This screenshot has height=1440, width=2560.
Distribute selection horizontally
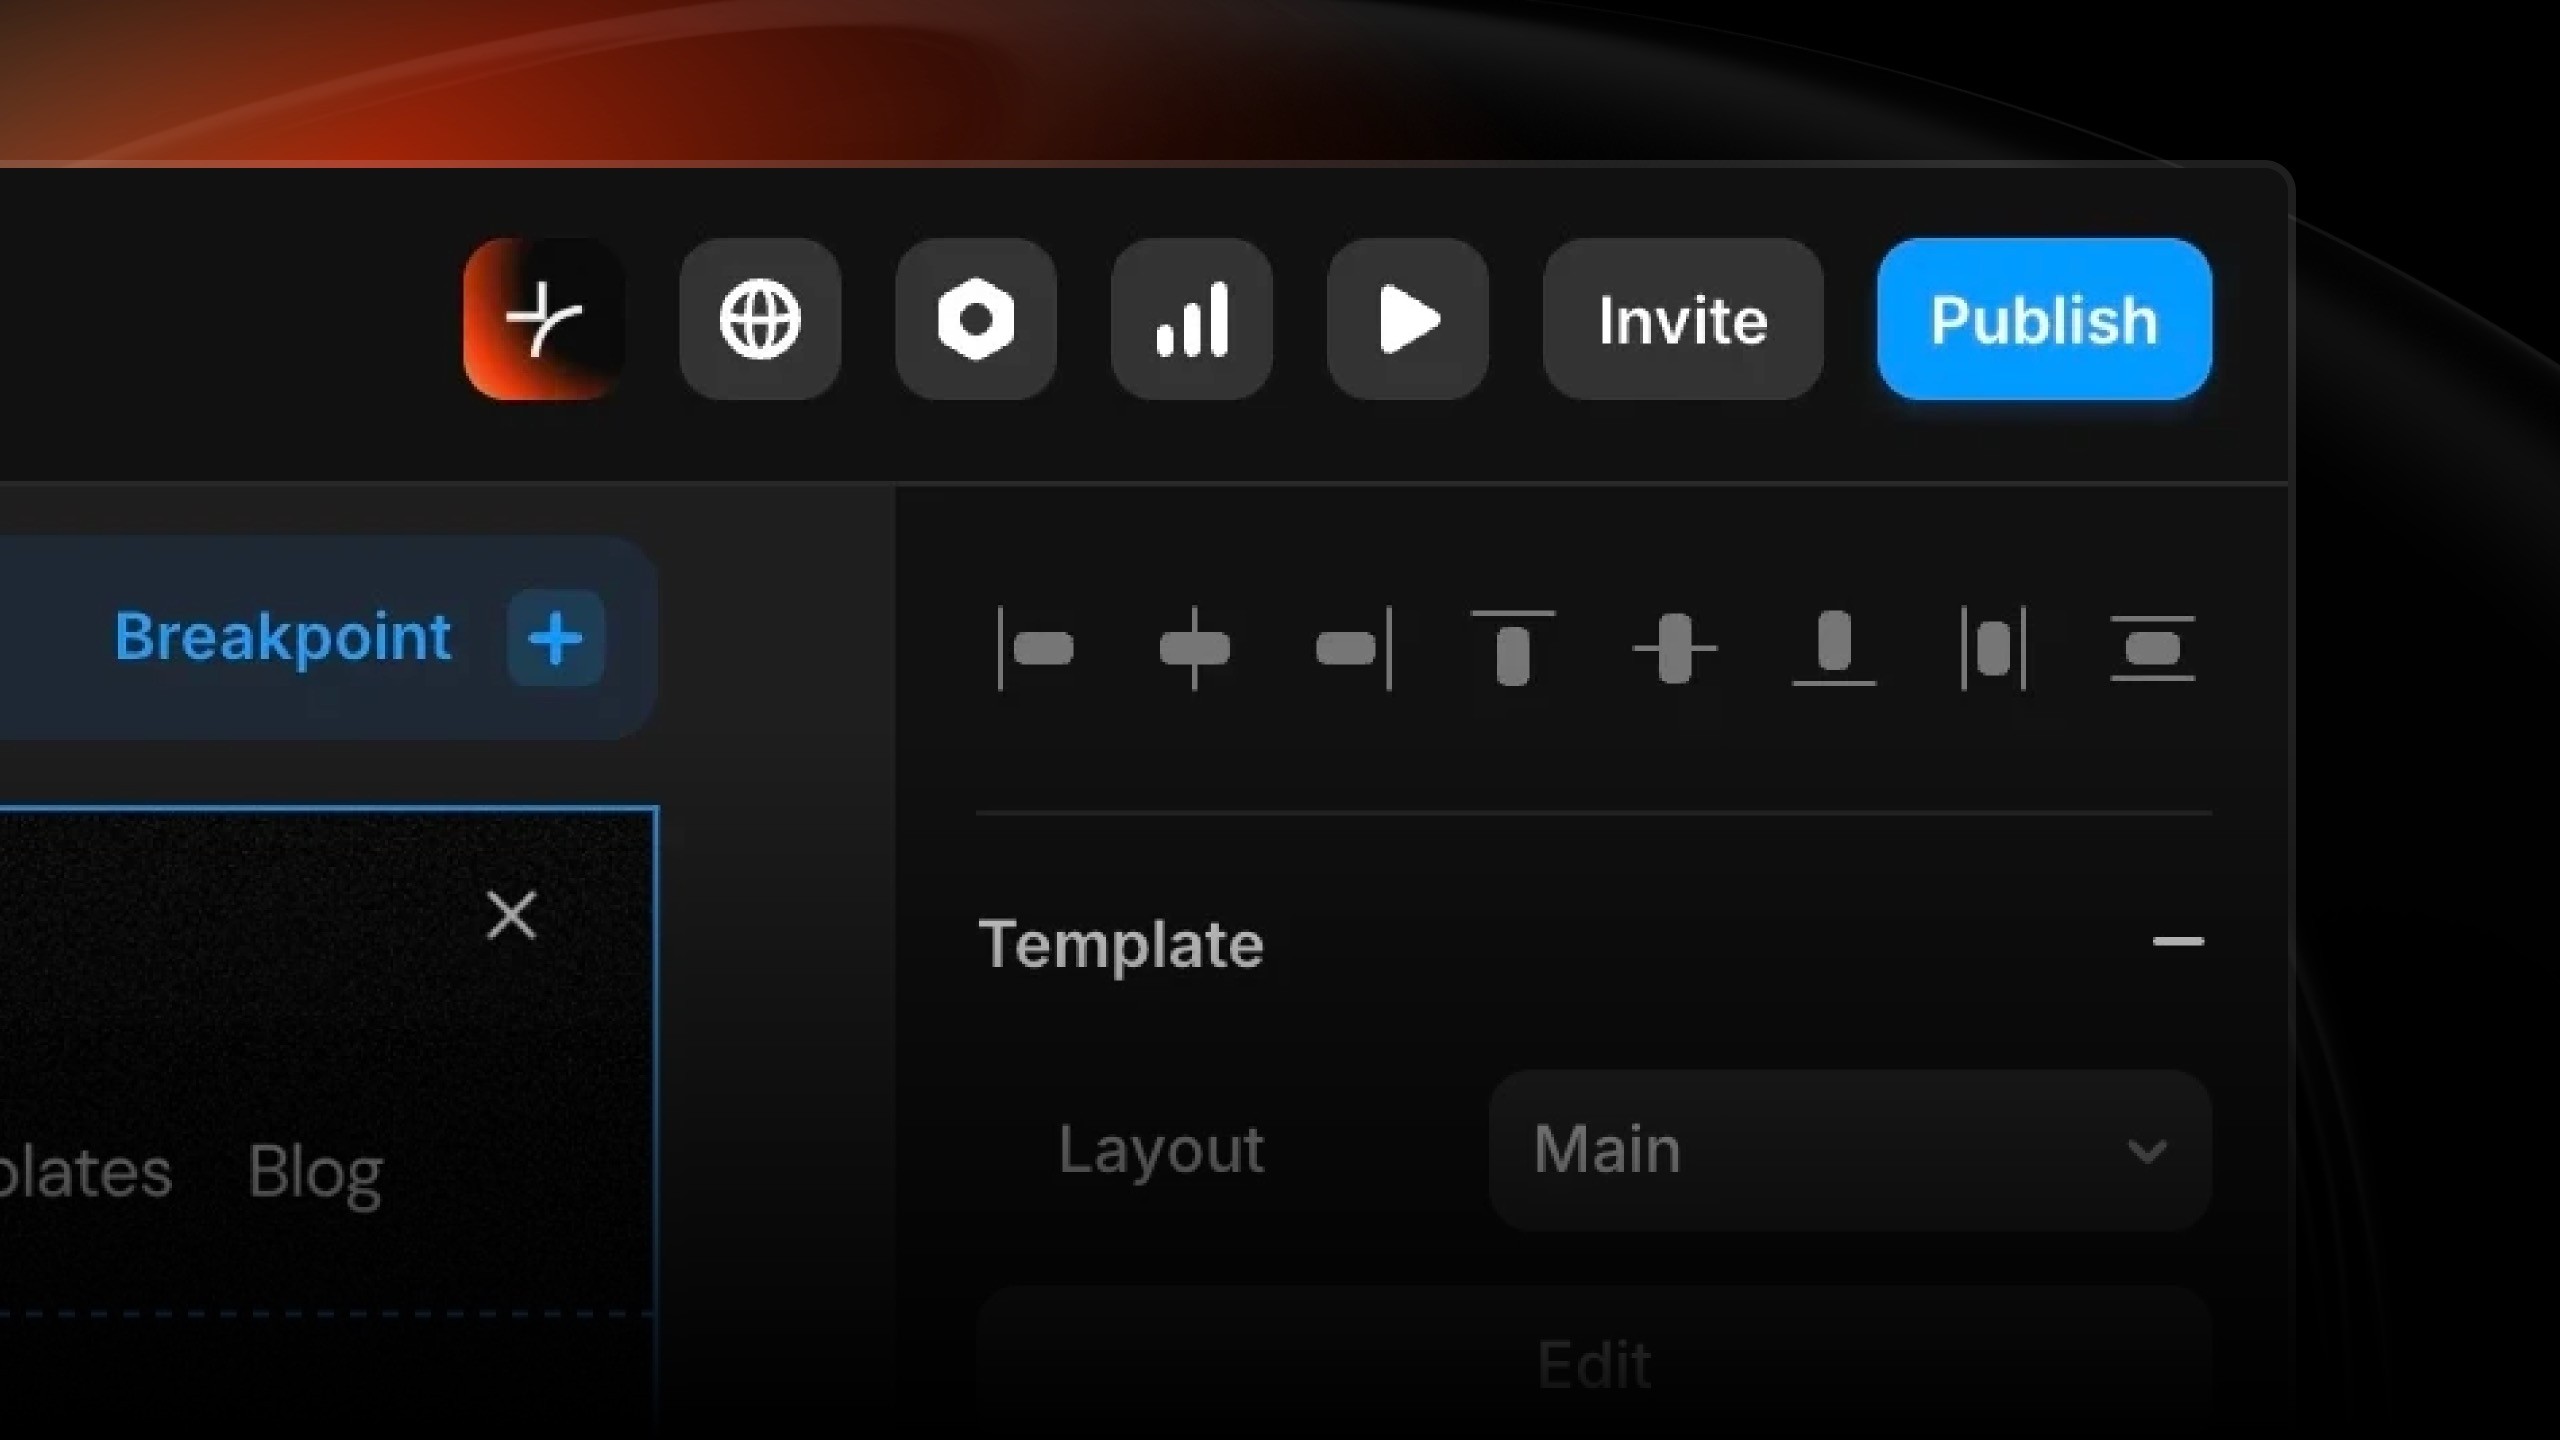(x=1993, y=648)
